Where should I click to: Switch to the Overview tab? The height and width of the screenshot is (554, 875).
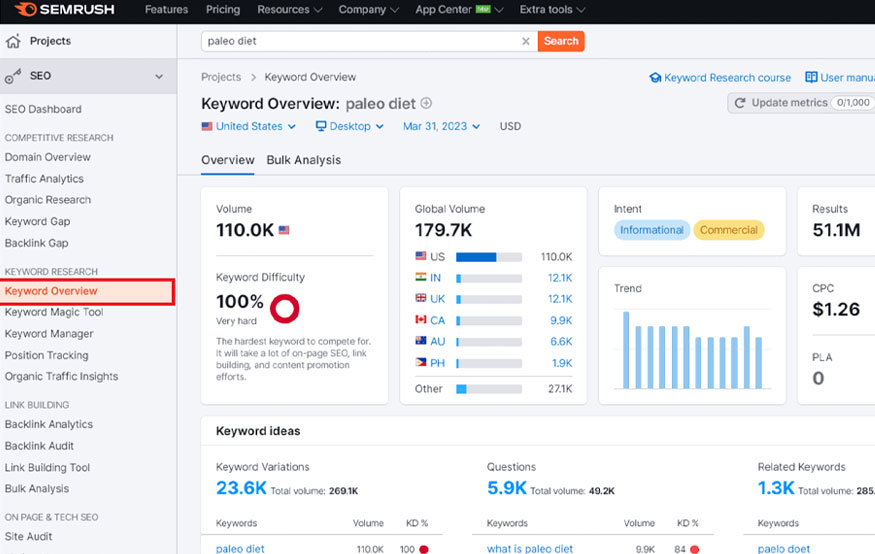[x=228, y=160]
